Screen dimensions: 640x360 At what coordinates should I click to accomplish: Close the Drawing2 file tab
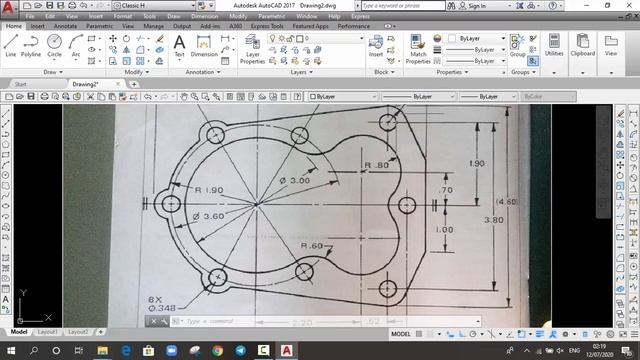click(118, 84)
